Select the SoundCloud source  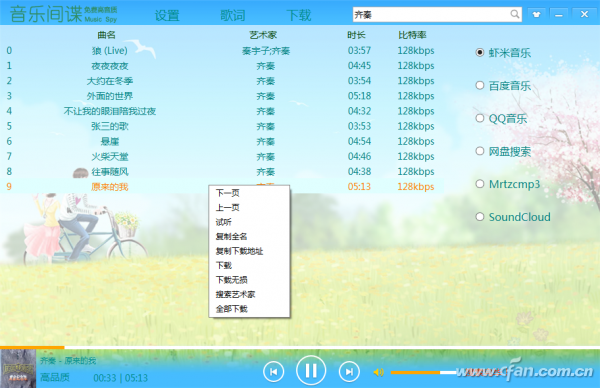tap(513, 217)
